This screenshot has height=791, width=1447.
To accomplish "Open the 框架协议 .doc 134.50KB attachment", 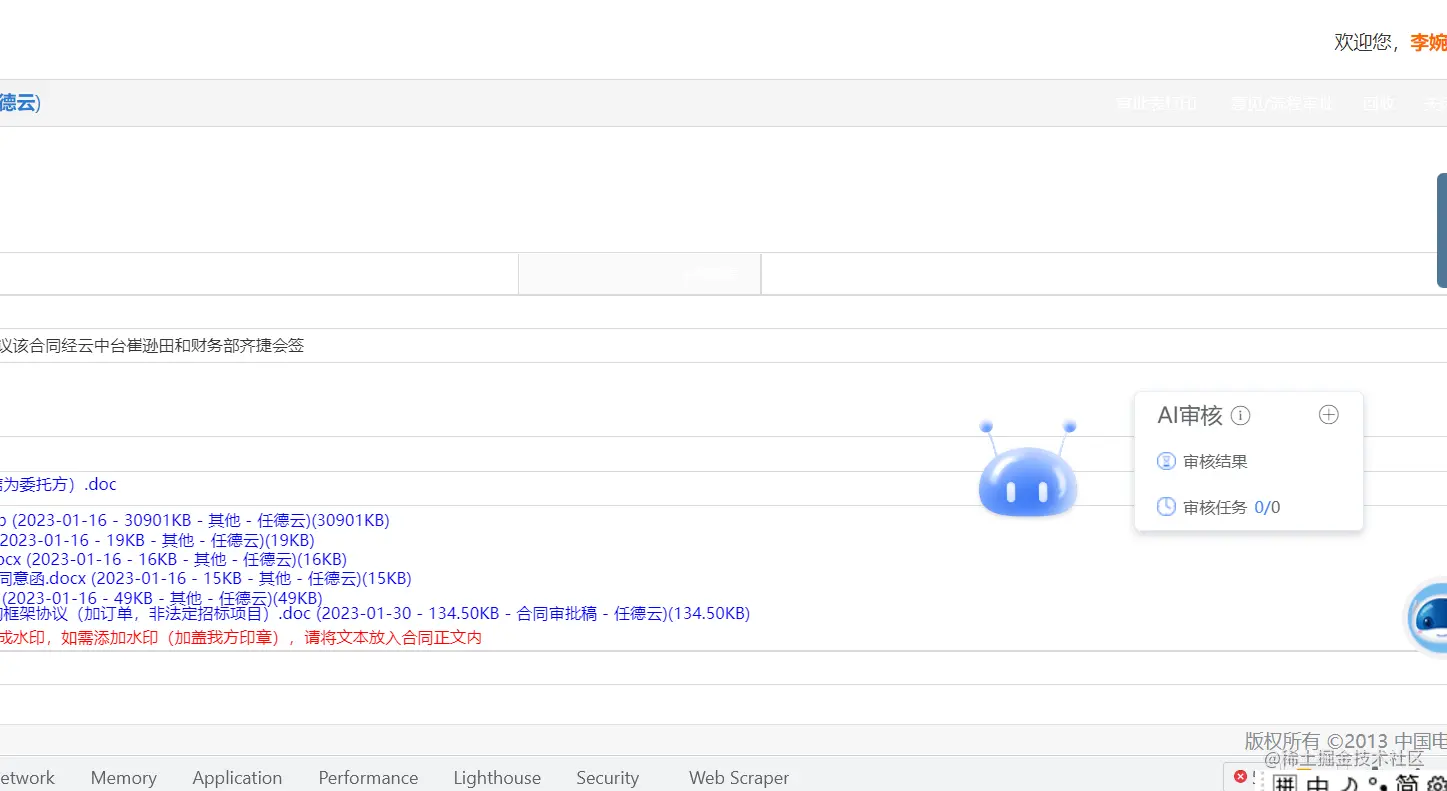I will coord(375,613).
